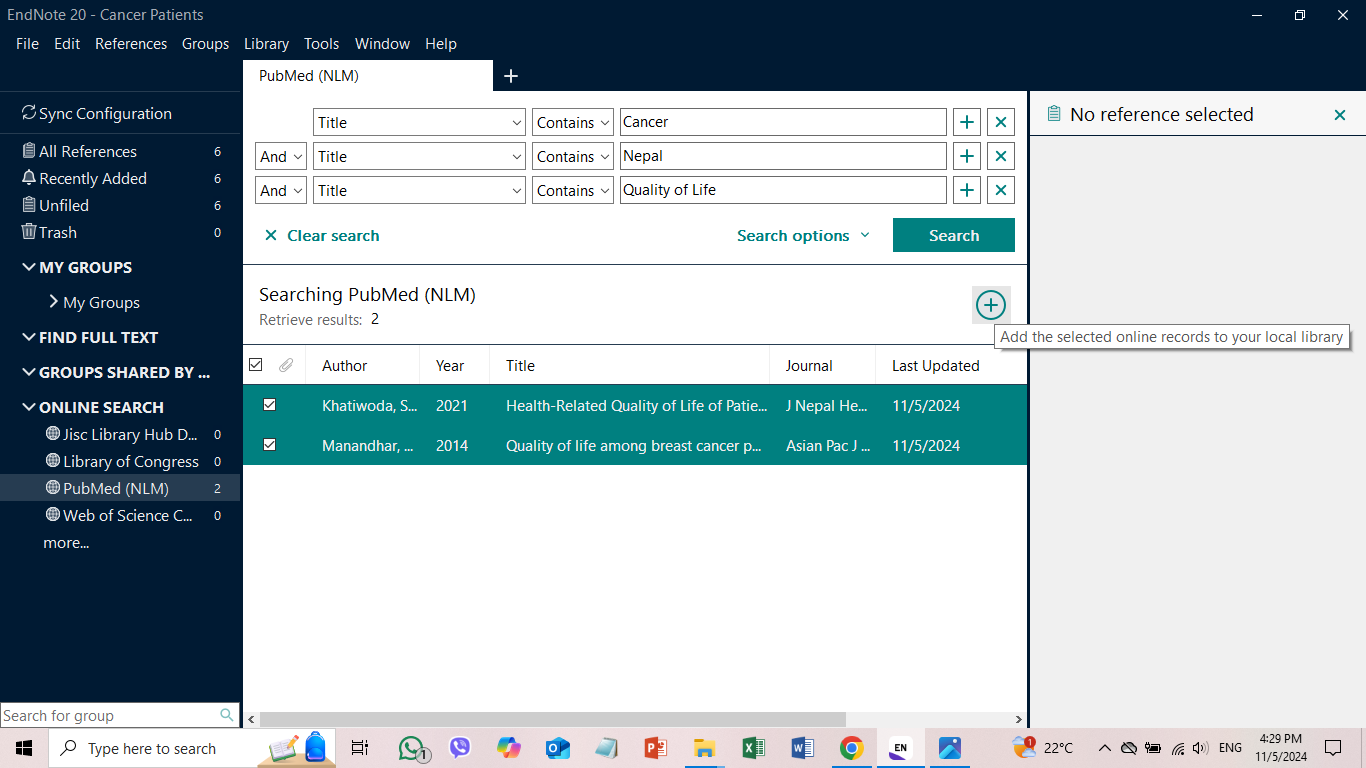1366x768 pixels.
Task: Open Recently Added references
Action: pos(120,178)
